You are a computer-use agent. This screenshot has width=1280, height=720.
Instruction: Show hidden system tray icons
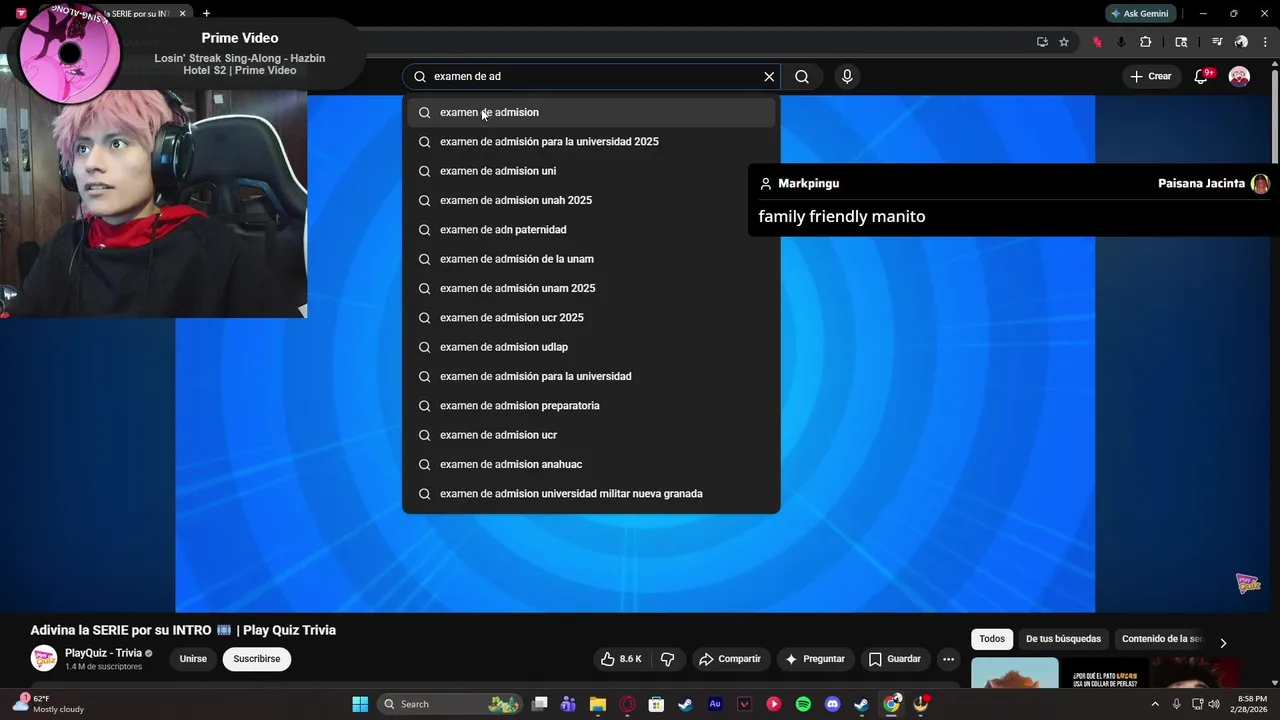click(x=1155, y=704)
